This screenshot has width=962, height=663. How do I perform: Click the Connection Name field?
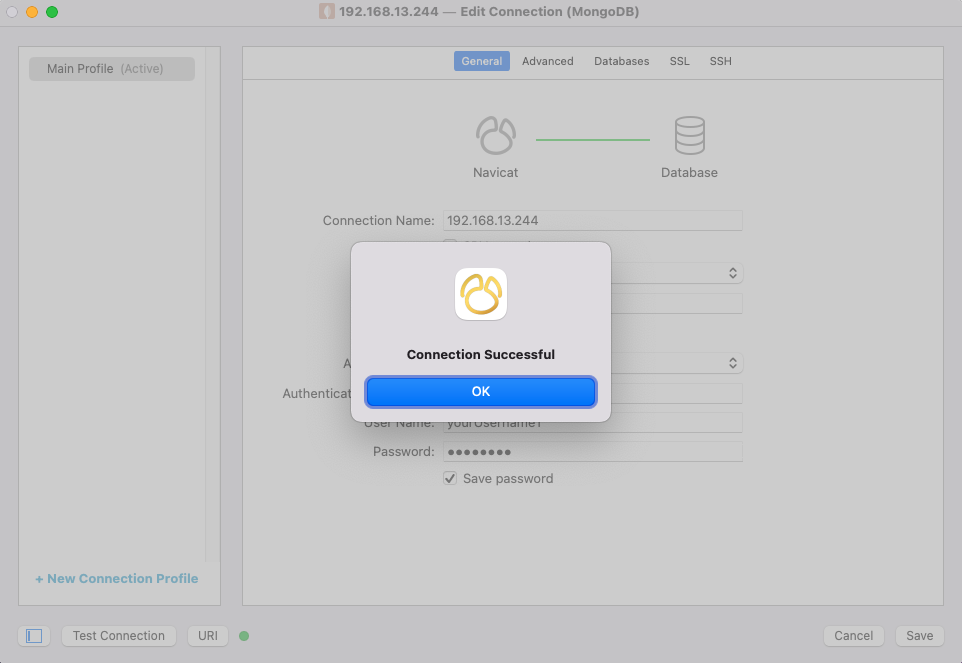[593, 220]
